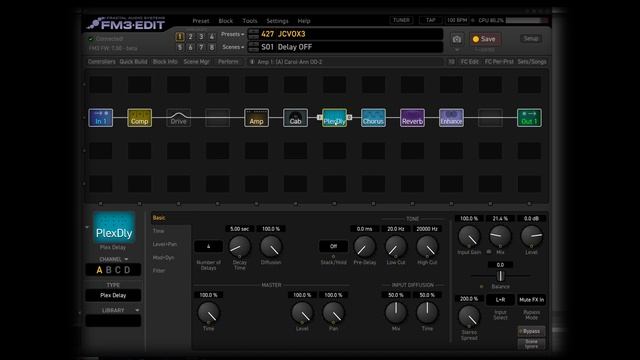Click the Balance slider handle
640x360 pixels.
(500, 276)
